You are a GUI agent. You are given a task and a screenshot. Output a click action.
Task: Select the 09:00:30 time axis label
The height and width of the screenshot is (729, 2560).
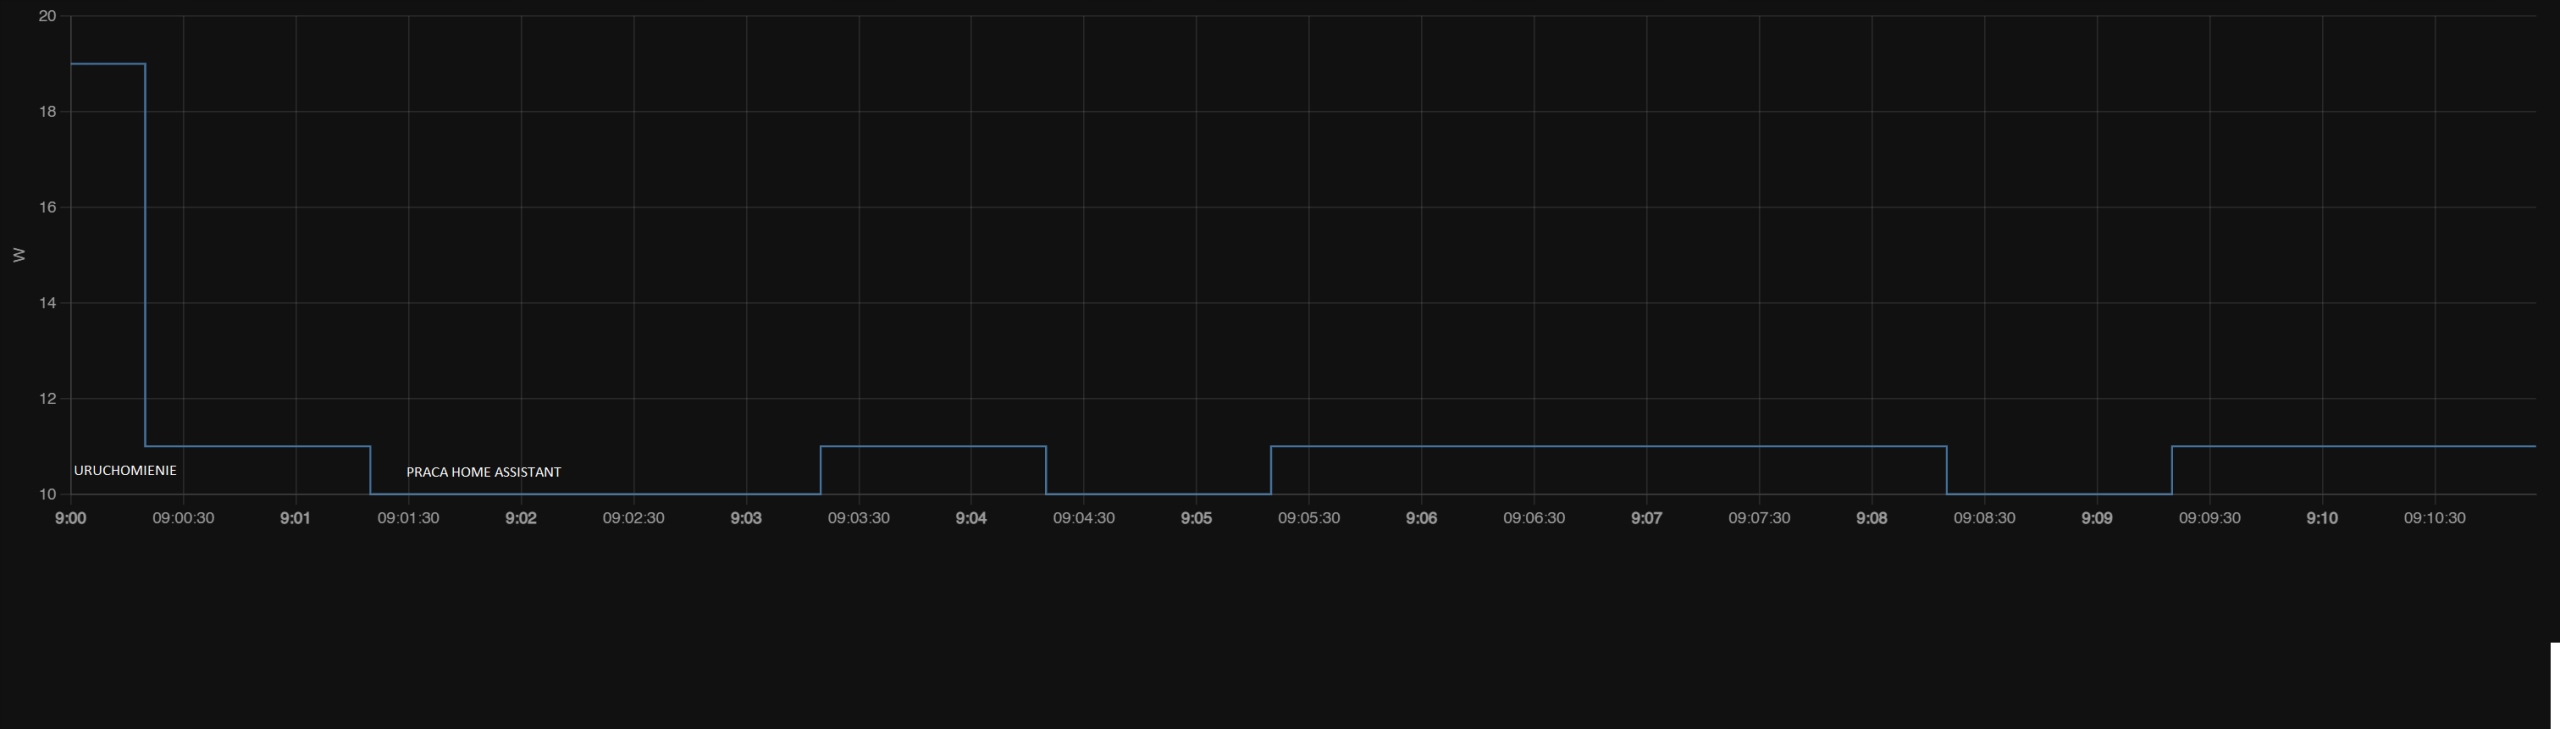[x=183, y=518]
